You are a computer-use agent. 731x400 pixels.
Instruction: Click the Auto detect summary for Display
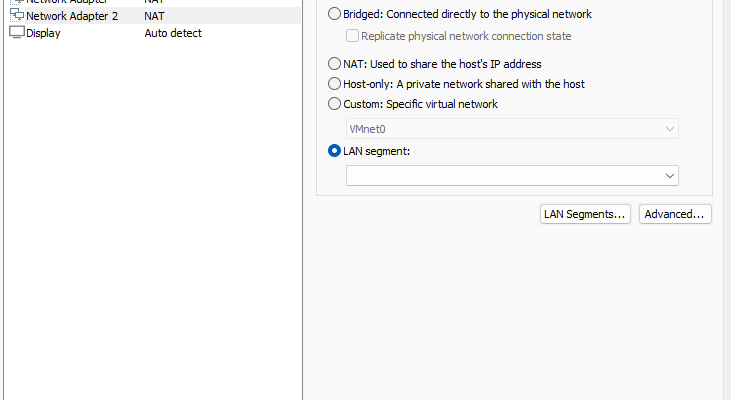[173, 33]
